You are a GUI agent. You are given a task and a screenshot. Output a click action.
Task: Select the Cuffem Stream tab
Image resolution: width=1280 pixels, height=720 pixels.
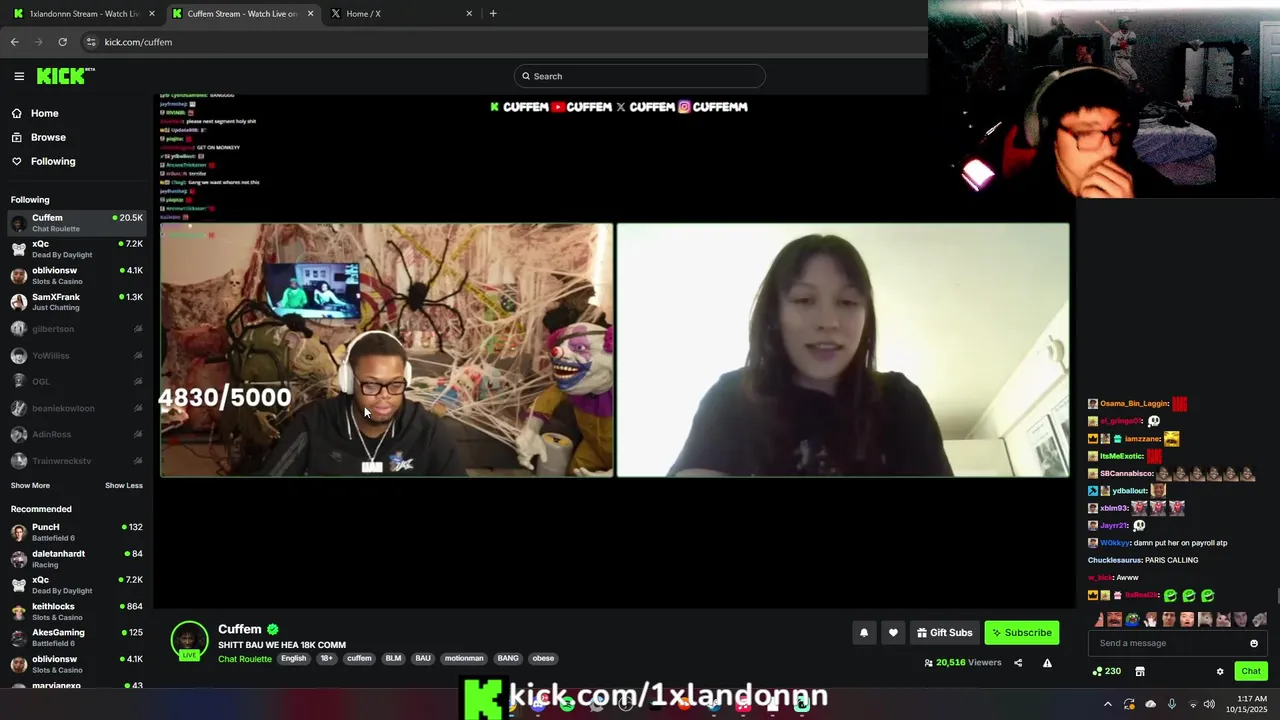(x=242, y=14)
